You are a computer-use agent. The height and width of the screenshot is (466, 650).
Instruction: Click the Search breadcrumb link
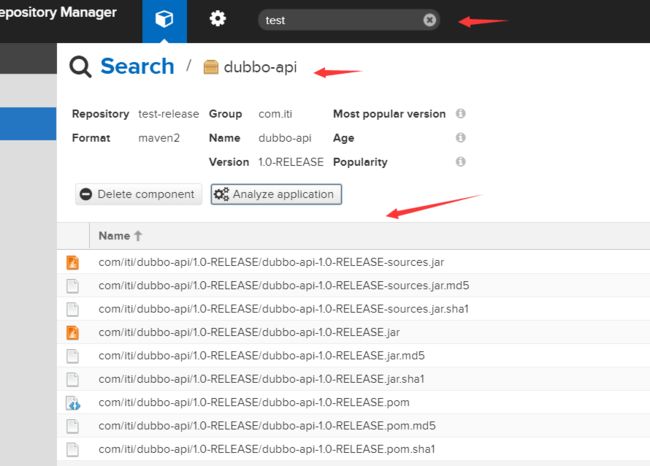137,66
